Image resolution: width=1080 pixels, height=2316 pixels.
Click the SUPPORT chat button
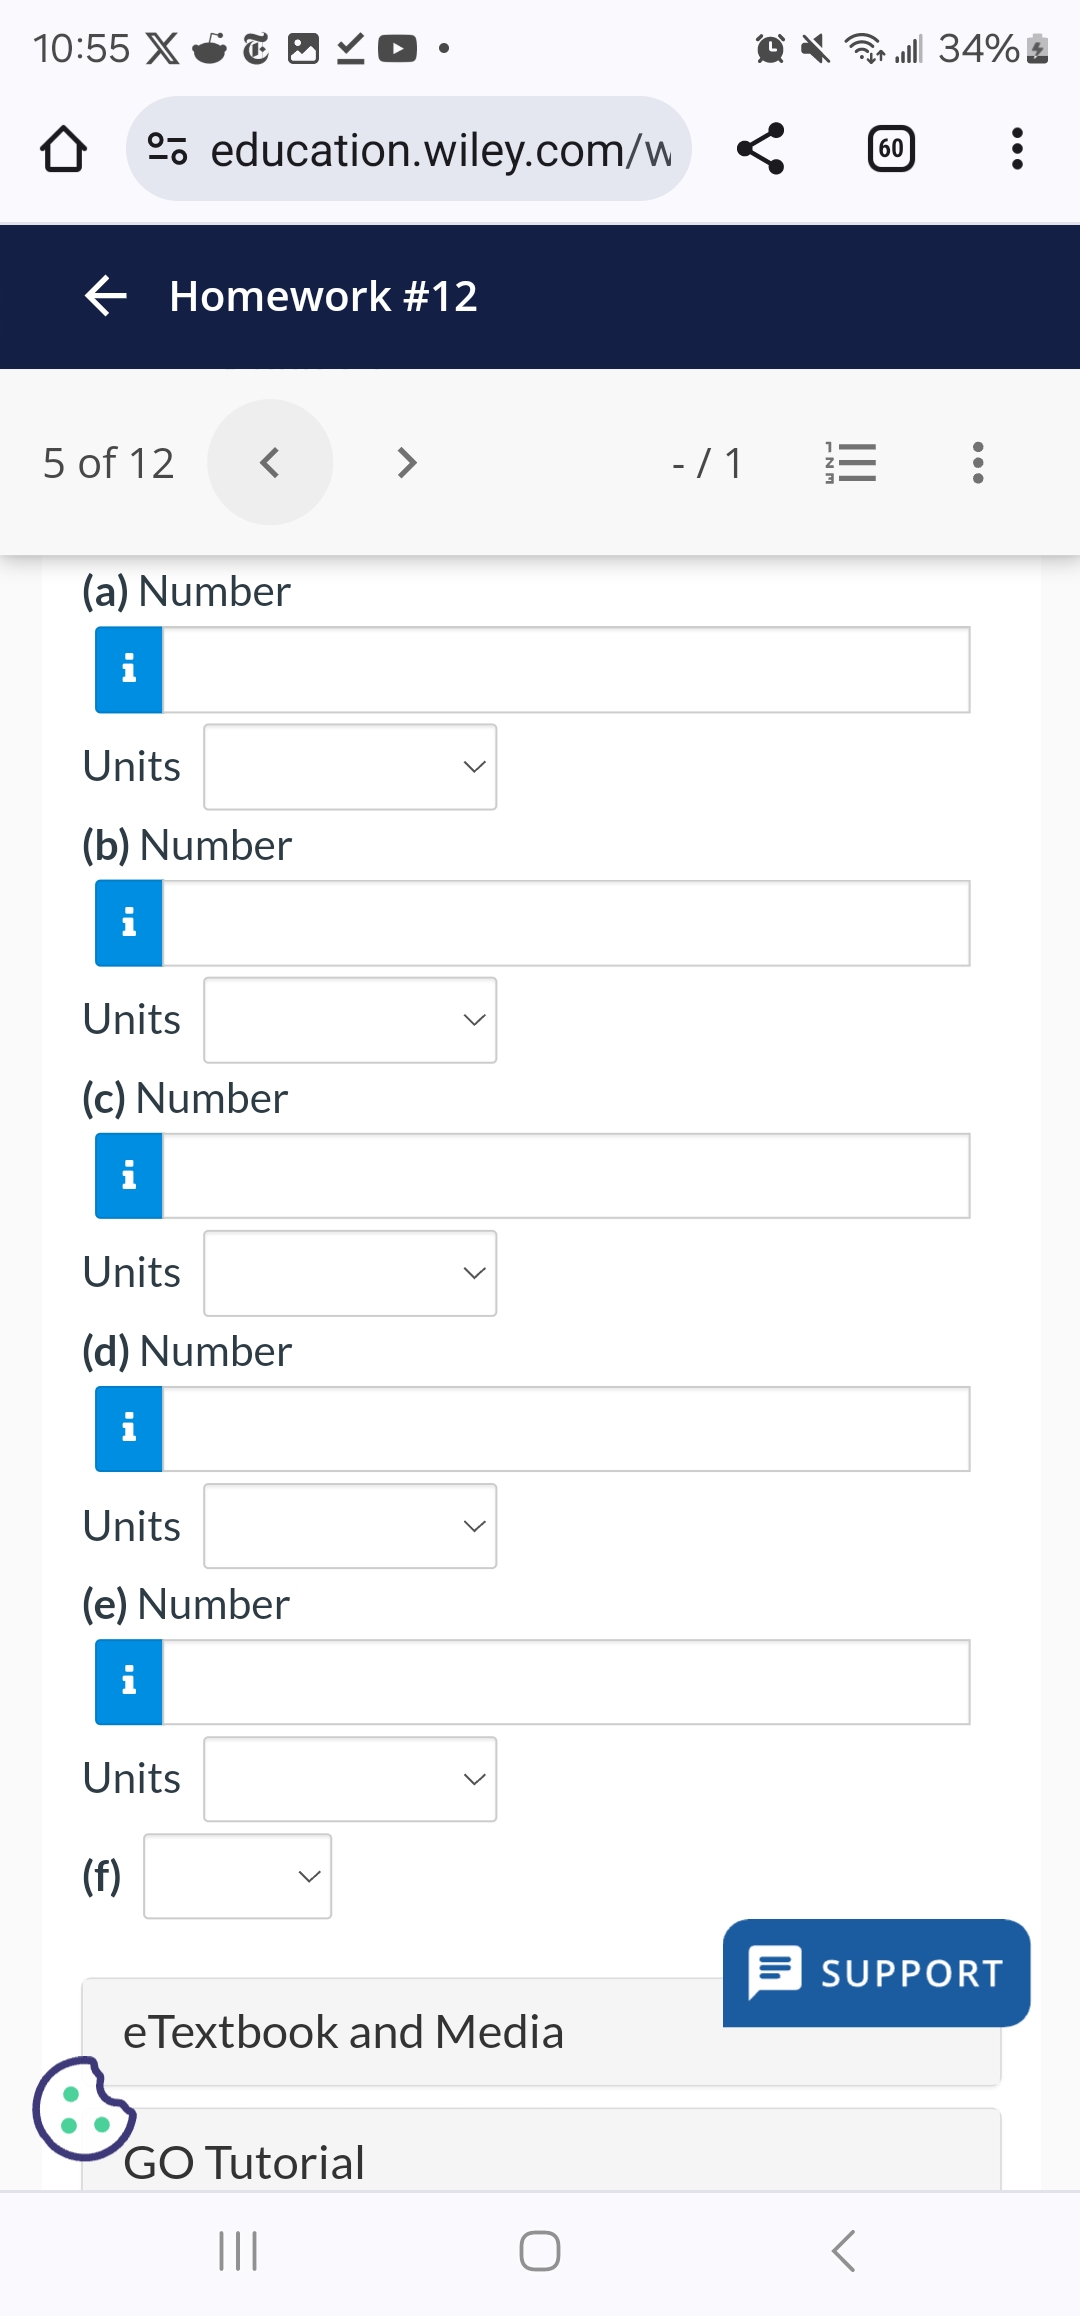(876, 1972)
